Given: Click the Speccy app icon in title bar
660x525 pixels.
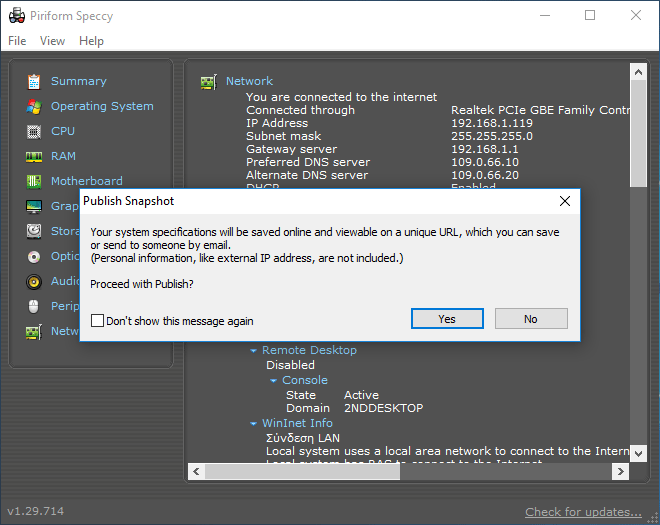Looking at the screenshot, I should tap(17, 16).
